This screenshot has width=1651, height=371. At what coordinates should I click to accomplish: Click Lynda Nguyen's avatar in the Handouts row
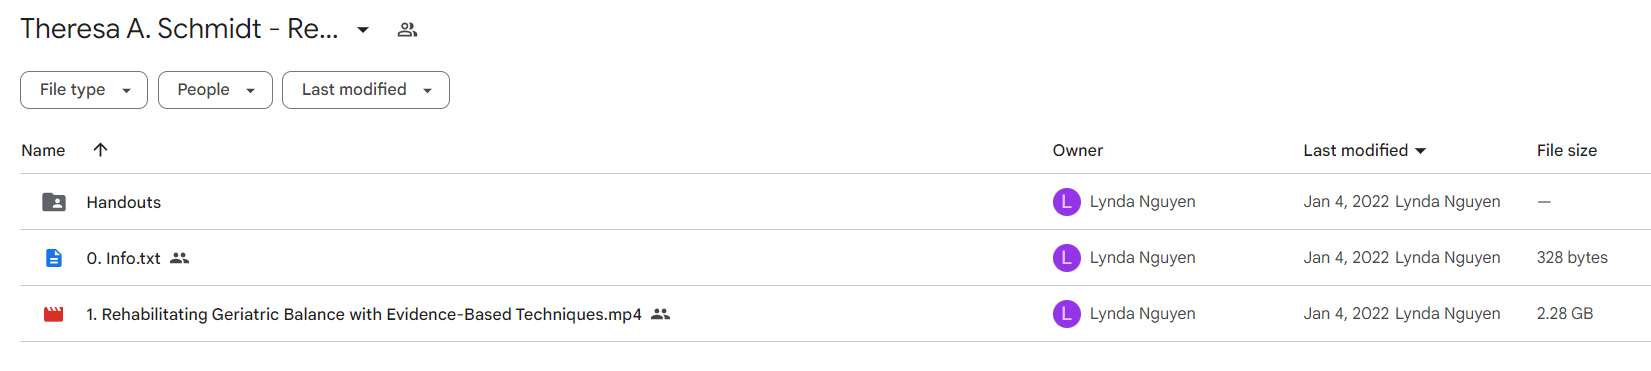[1067, 202]
